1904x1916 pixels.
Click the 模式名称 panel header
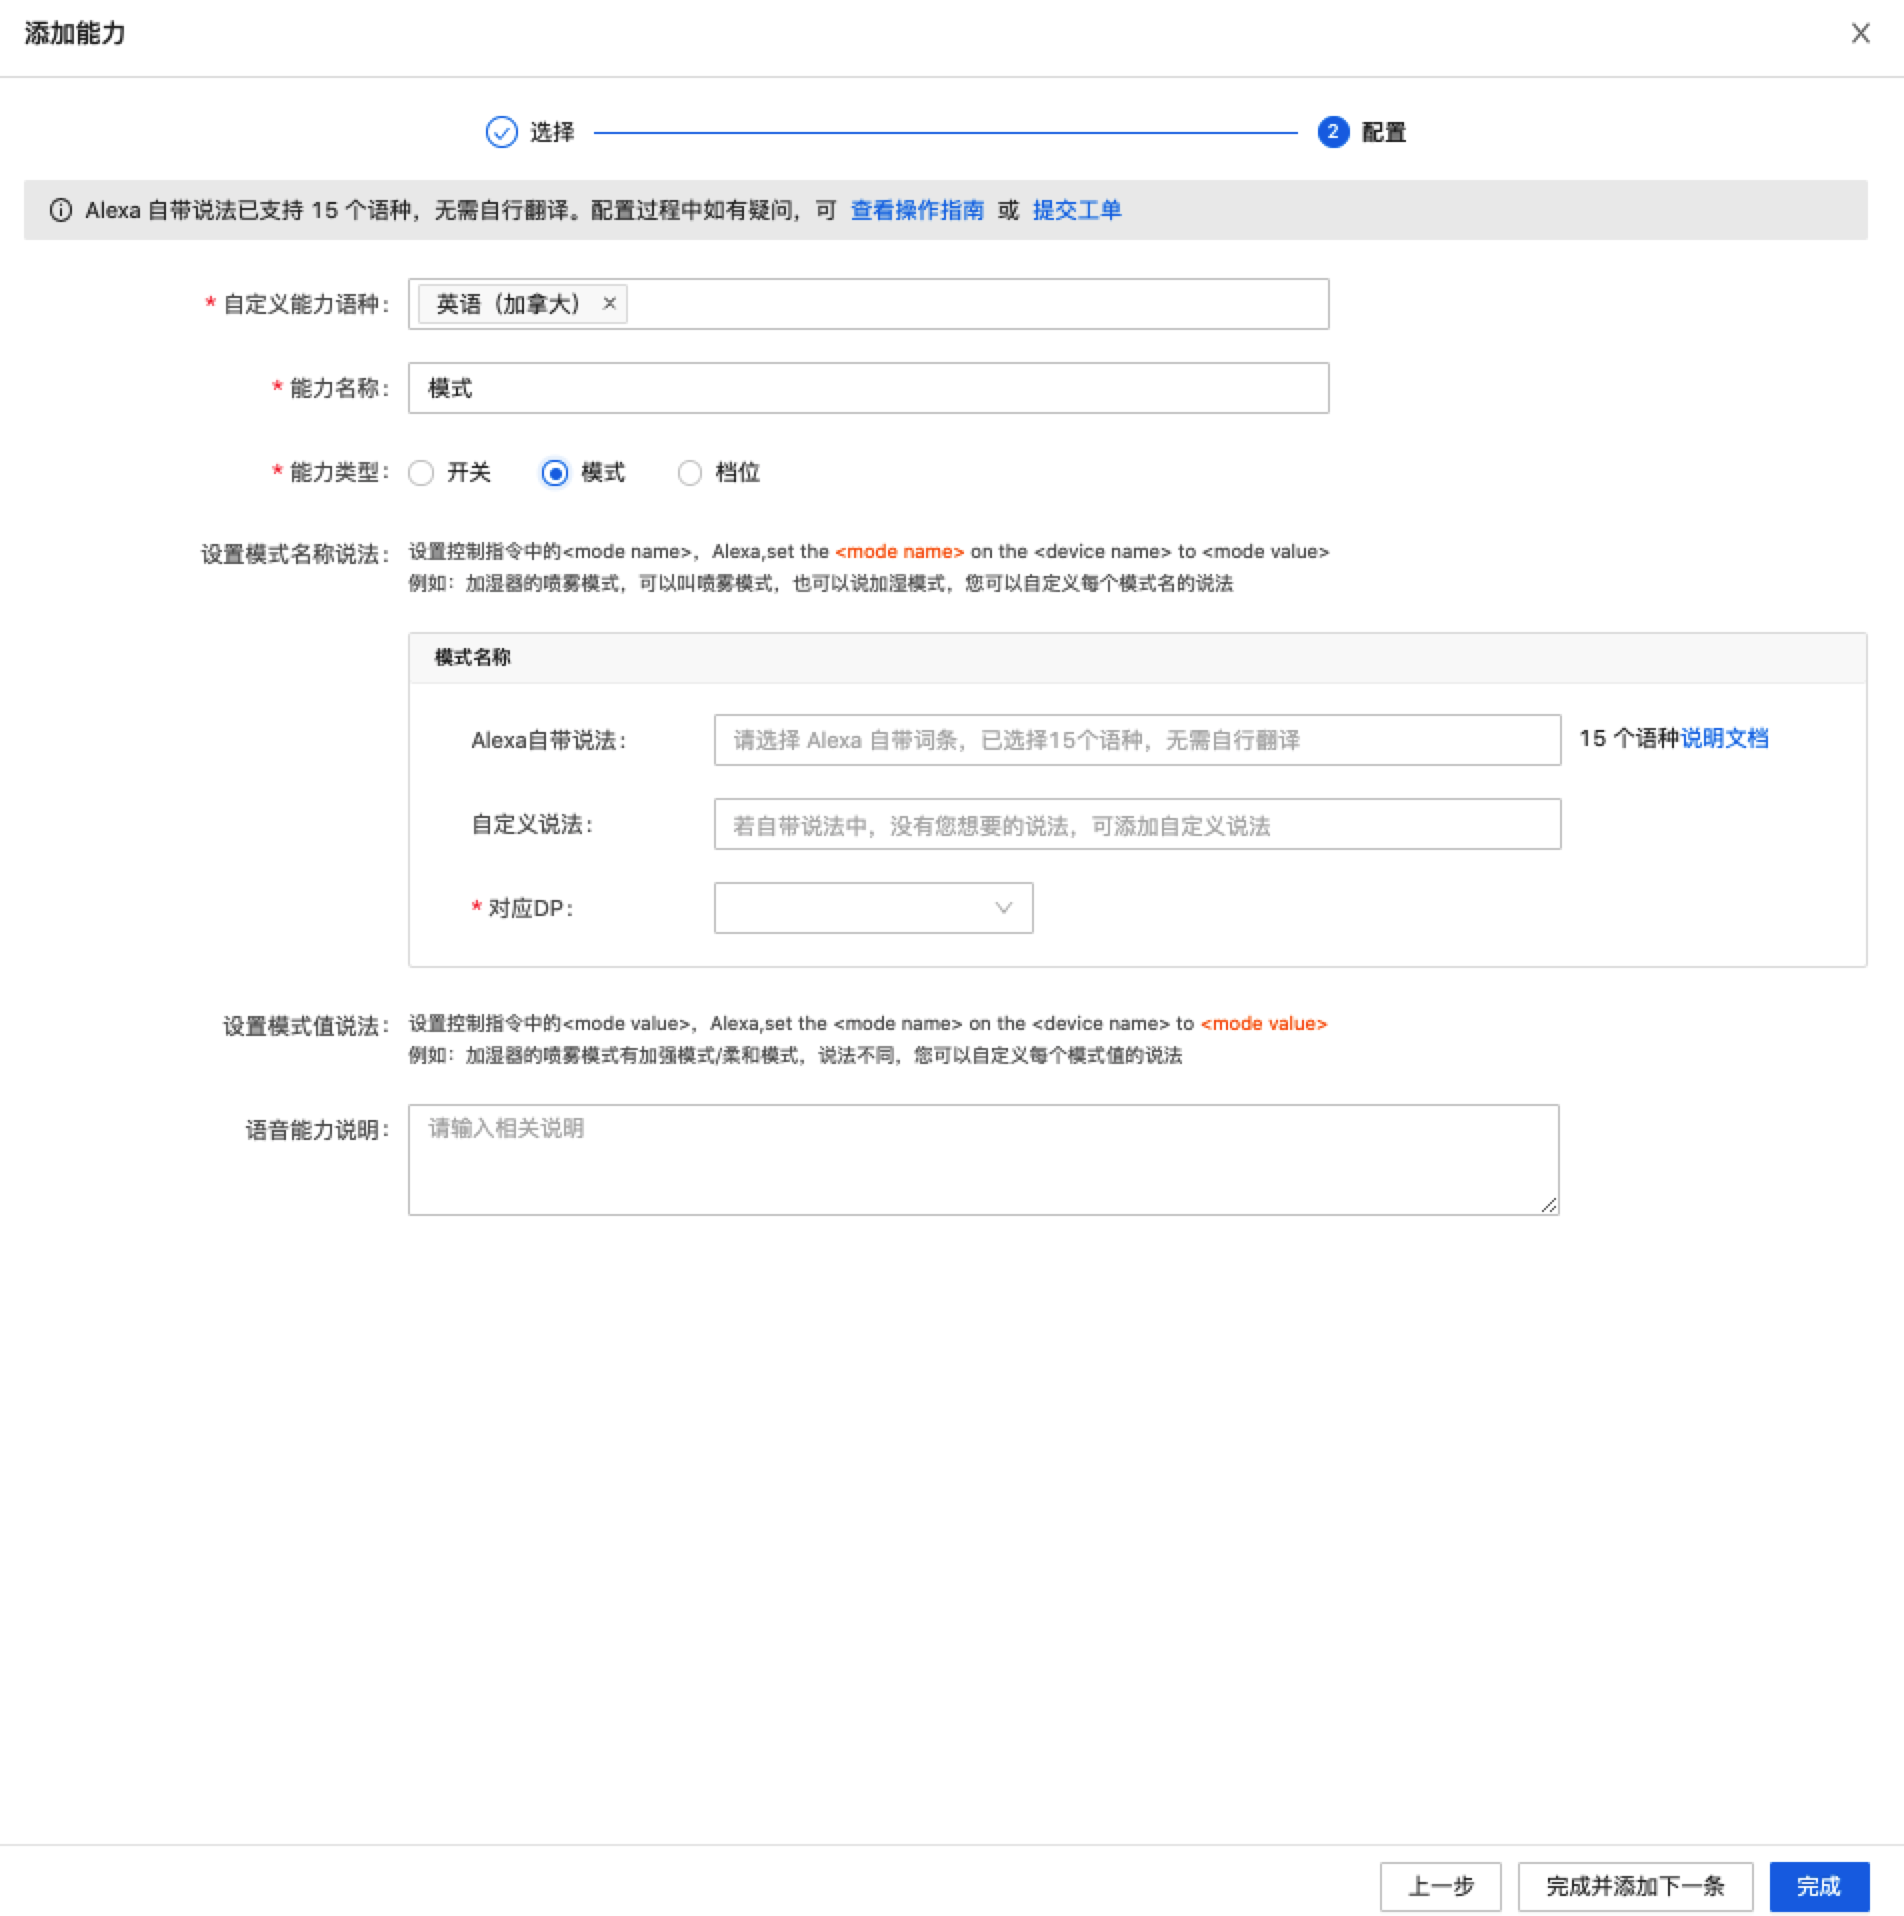click(x=1137, y=658)
